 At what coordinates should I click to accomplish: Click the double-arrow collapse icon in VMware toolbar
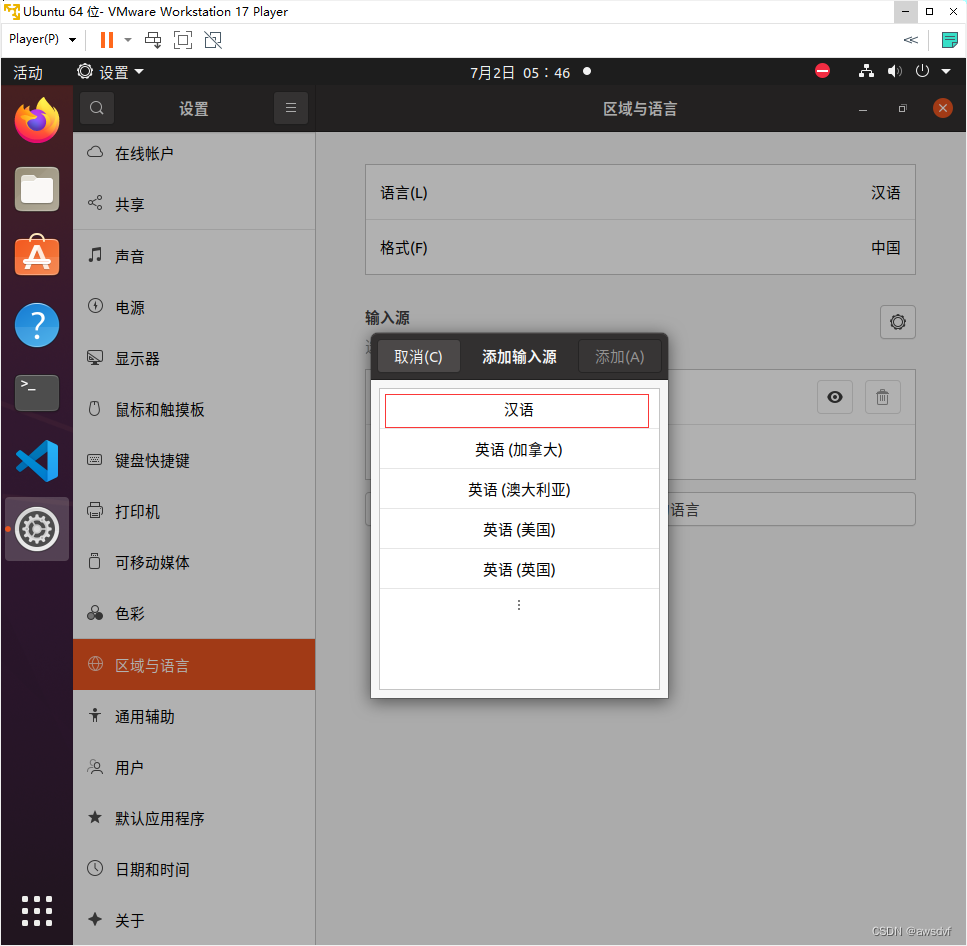coord(911,40)
